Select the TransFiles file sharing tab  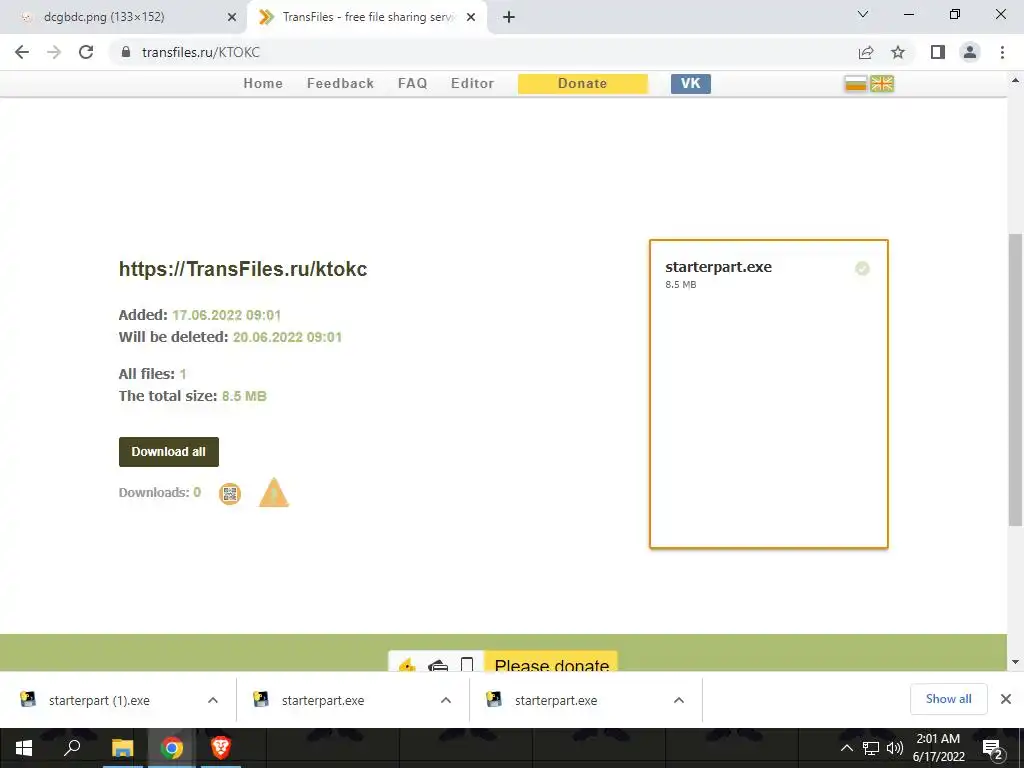[367, 17]
